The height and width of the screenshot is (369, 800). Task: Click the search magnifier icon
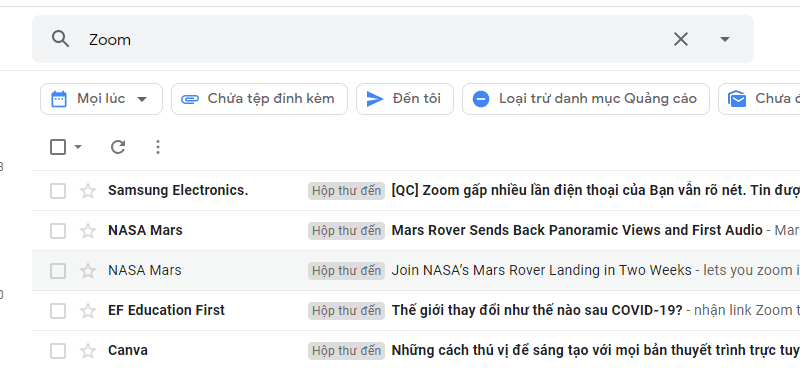point(60,39)
